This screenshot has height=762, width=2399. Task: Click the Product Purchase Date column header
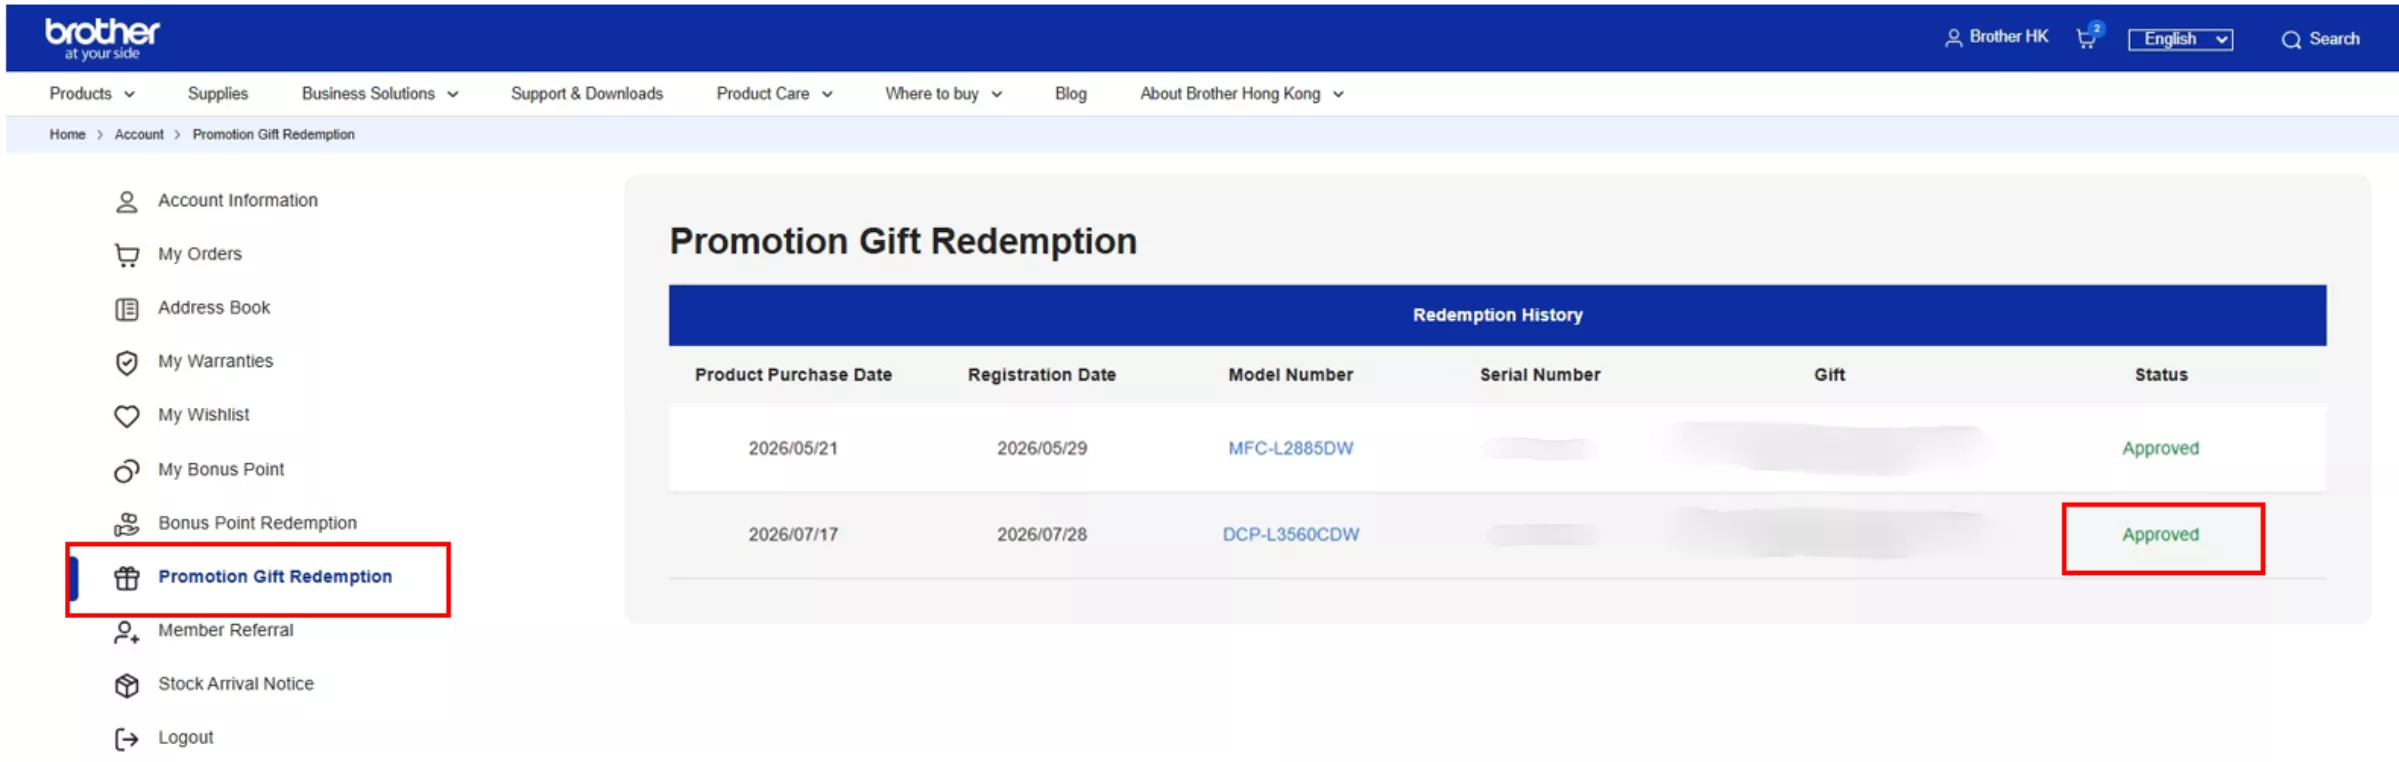coord(793,375)
